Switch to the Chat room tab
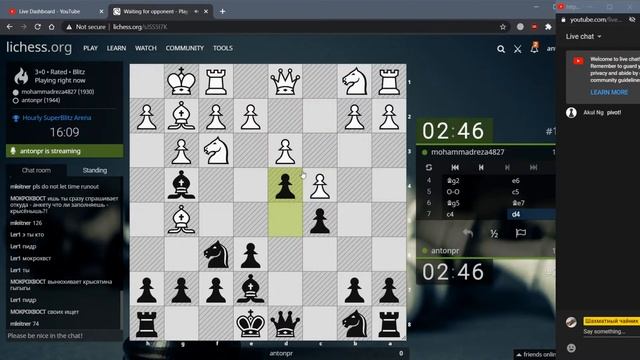Image resolution: width=640 pixels, height=360 pixels. pos(36,170)
